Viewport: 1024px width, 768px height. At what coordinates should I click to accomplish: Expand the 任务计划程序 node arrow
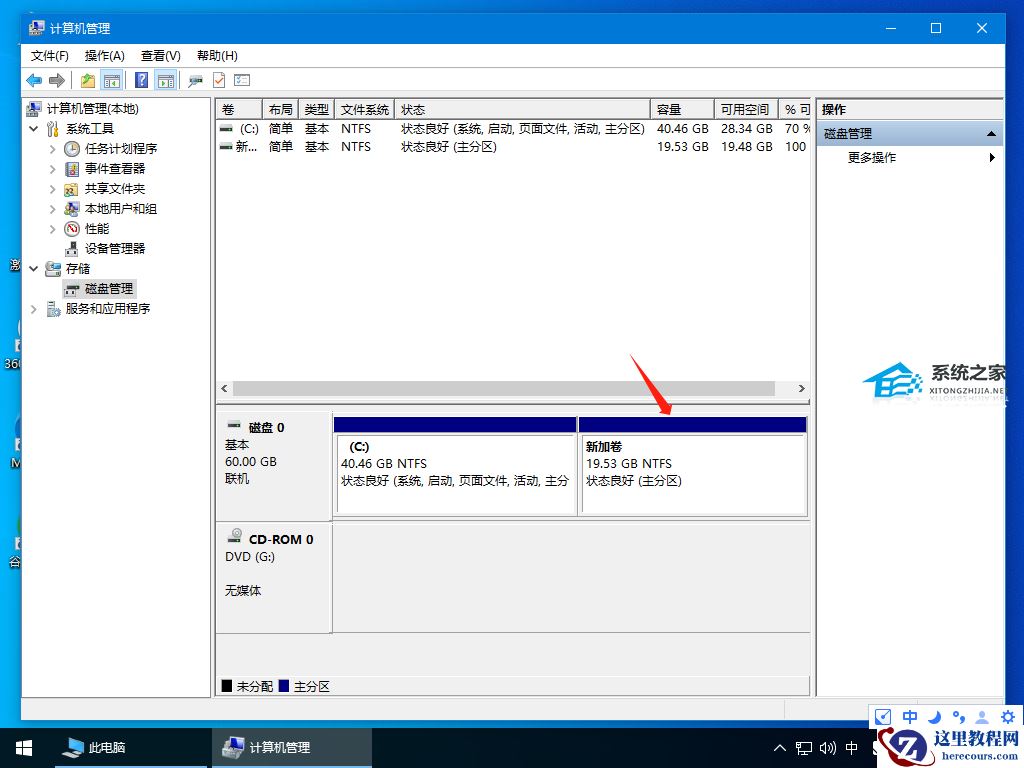[52, 149]
